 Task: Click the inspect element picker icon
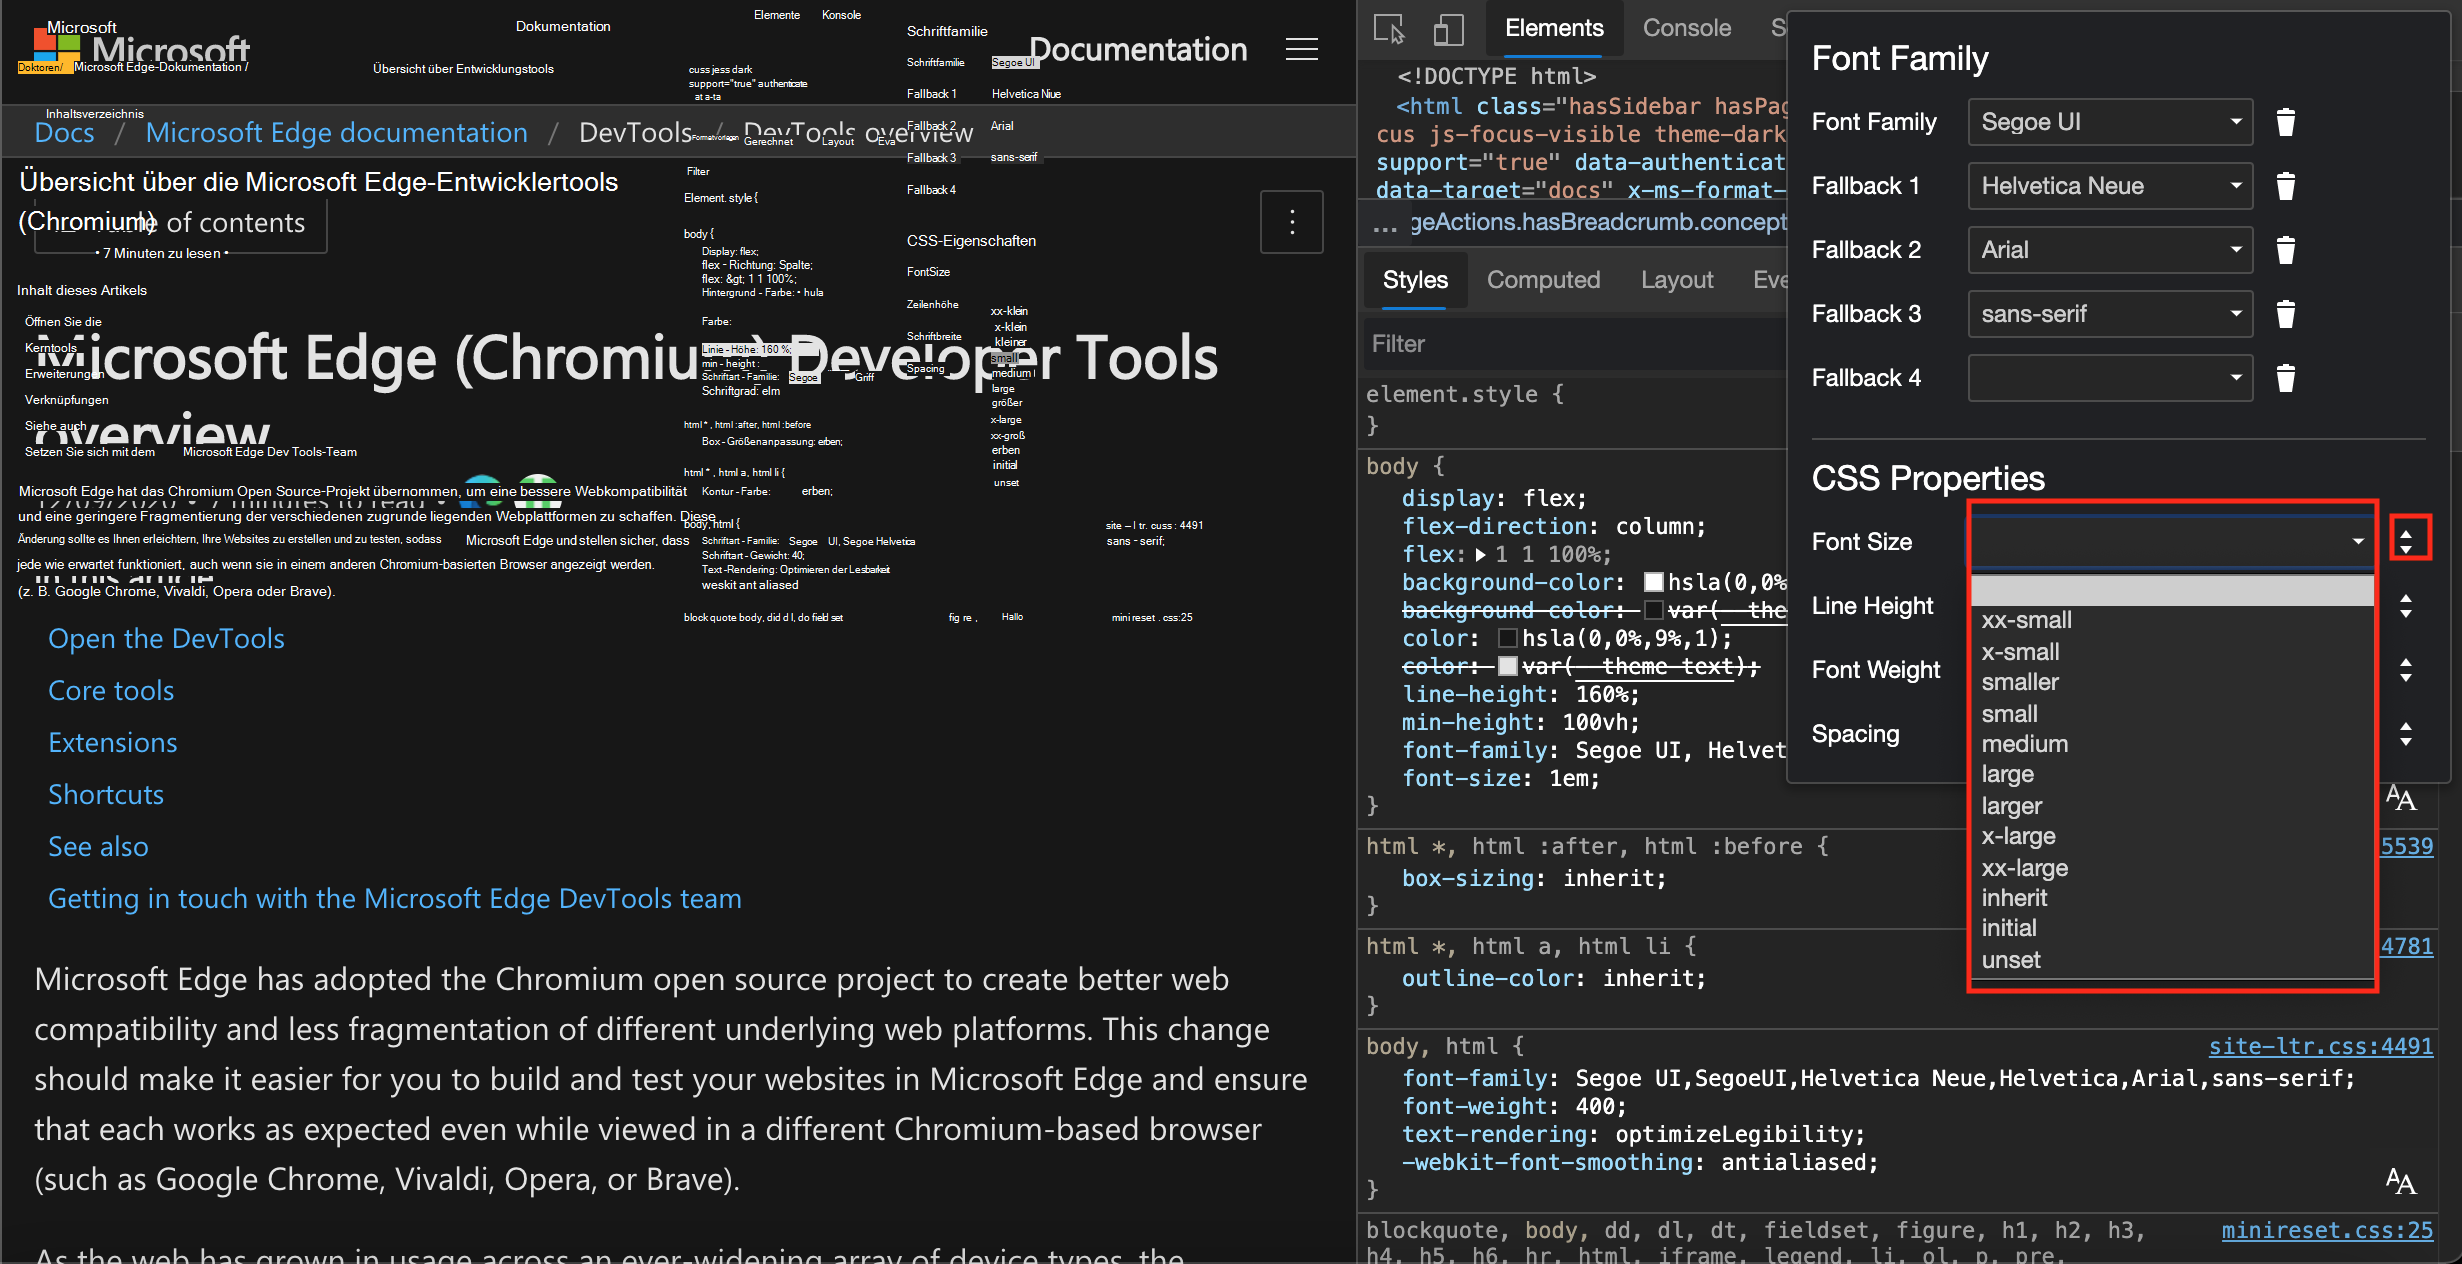coord(1389,29)
